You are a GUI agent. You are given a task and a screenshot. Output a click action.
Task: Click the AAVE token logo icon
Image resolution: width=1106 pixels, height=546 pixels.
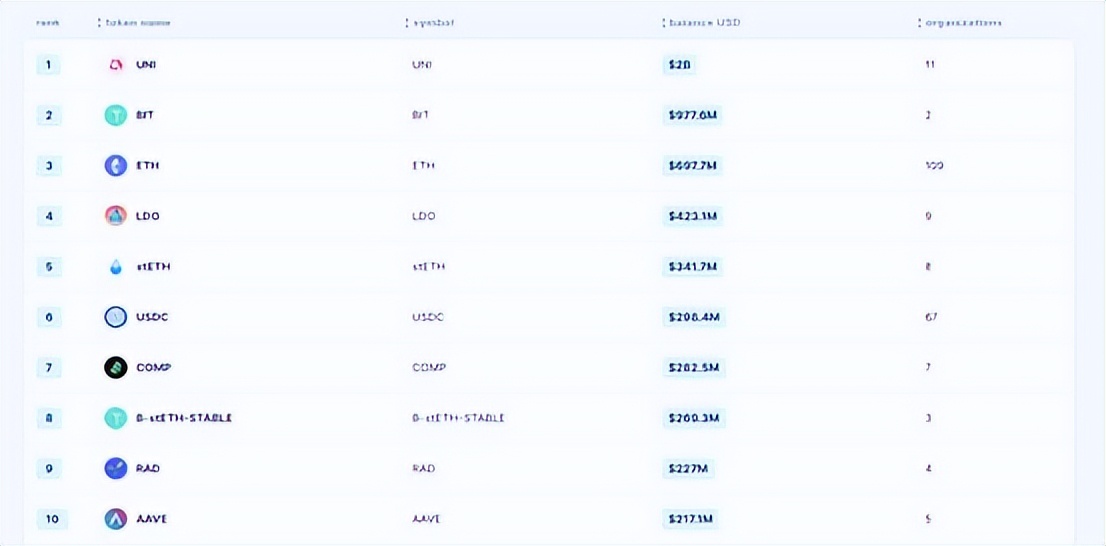pos(116,519)
